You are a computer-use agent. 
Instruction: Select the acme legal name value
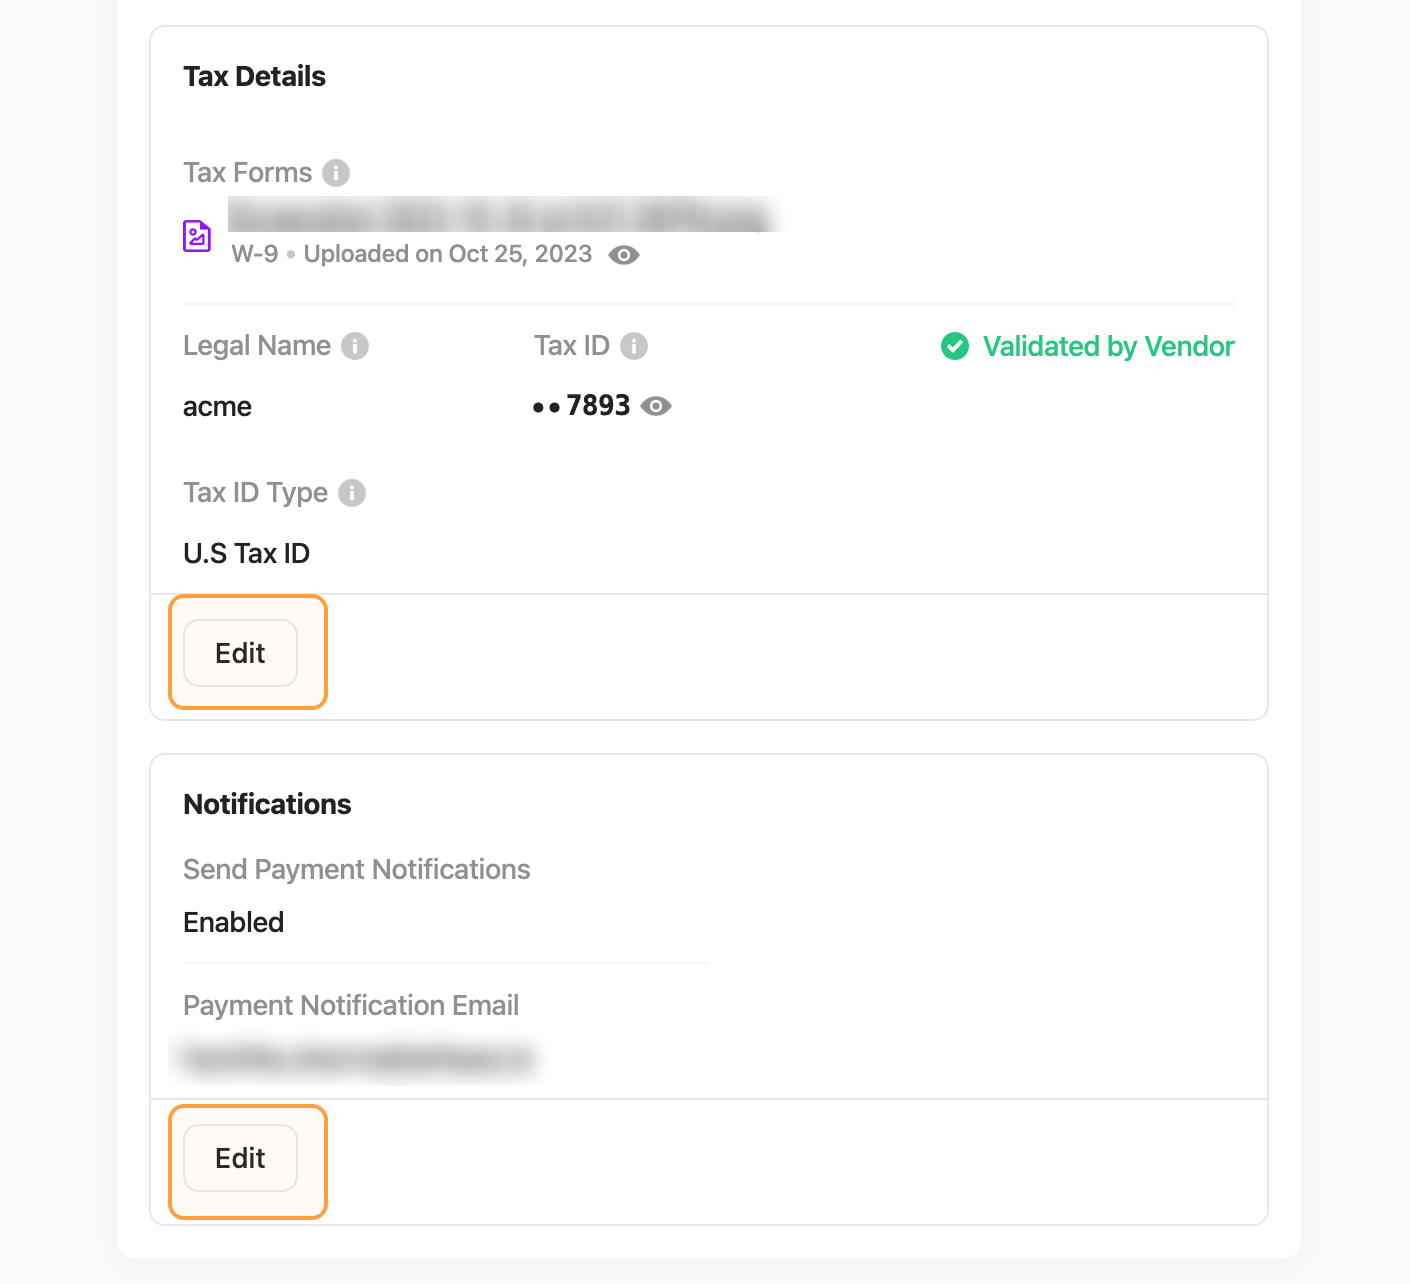pyautogui.click(x=217, y=407)
